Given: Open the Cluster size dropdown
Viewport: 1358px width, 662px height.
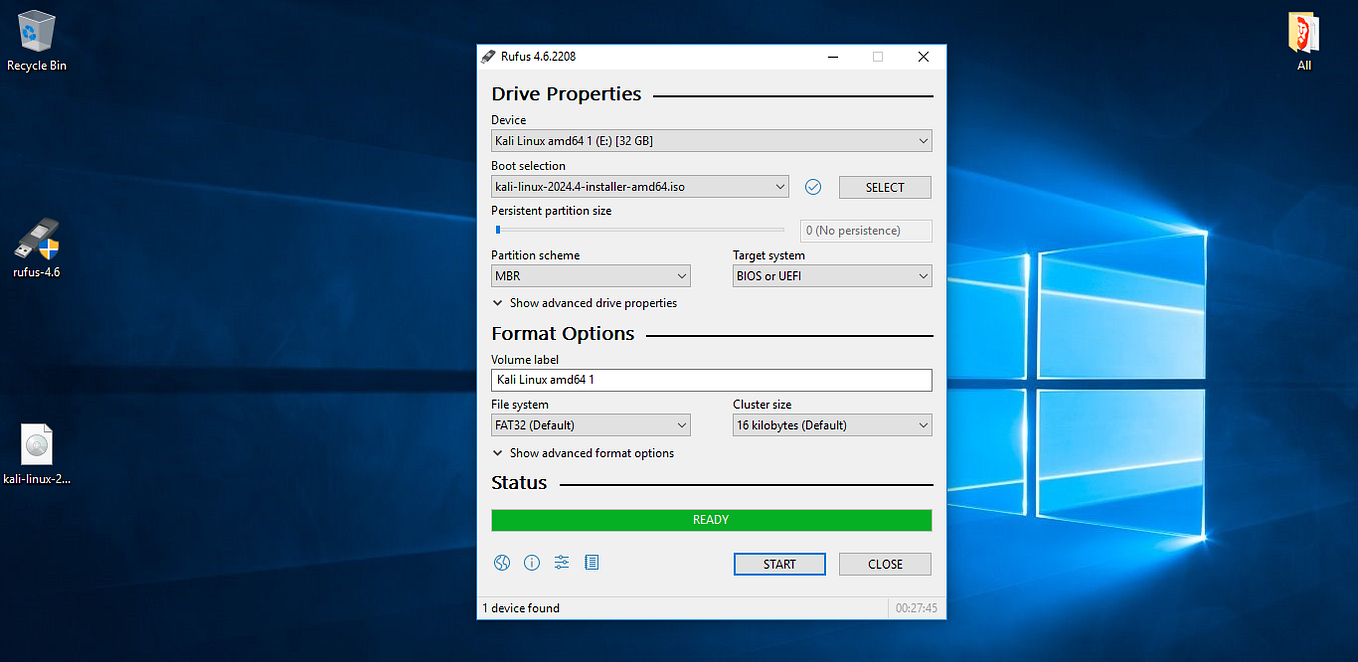Looking at the screenshot, I should pyautogui.click(x=832, y=425).
